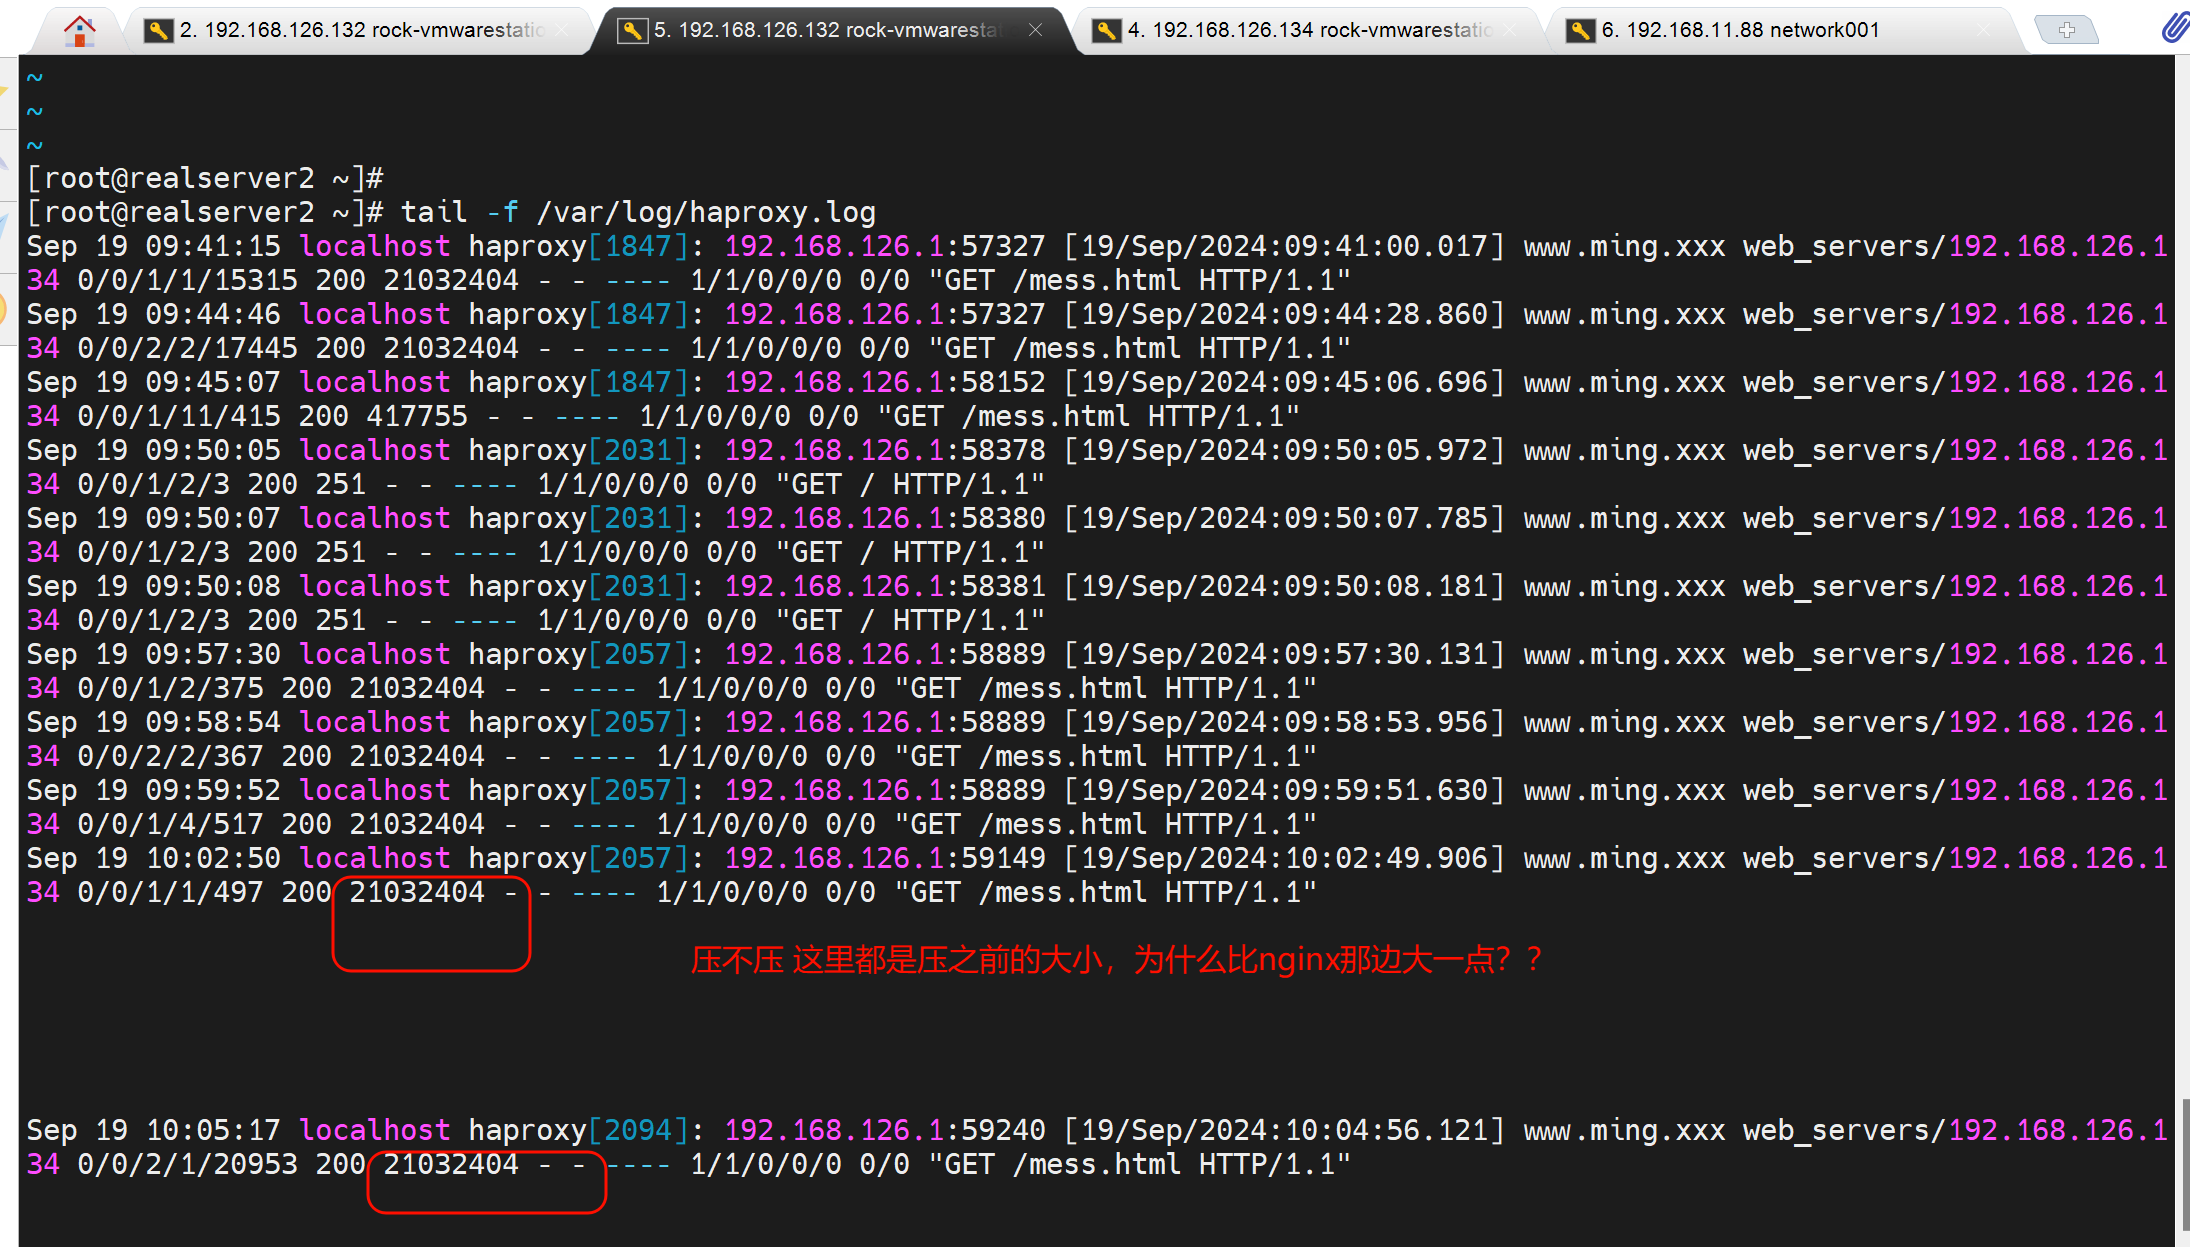
Task: Switch to tab 2 192.168.126.132
Action: point(360,31)
